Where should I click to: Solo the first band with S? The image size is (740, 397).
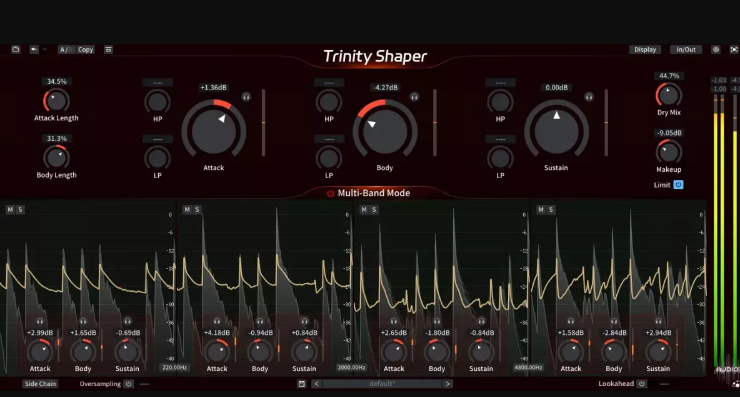coord(20,210)
